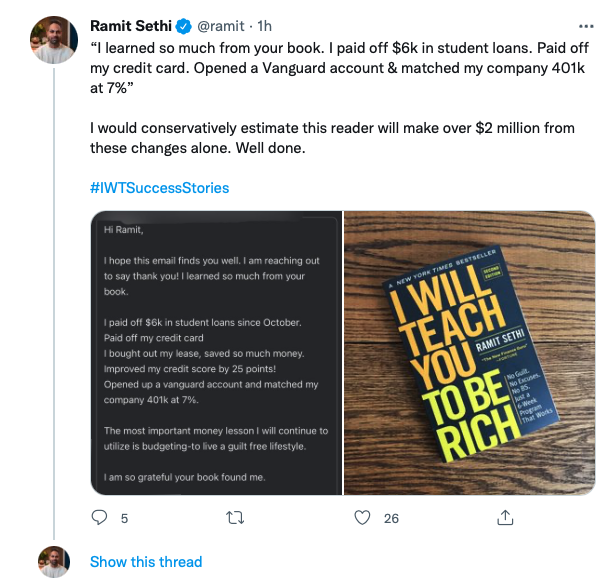Like the tweet with the heart icon
The width and height of the screenshot is (606, 587).
[364, 517]
